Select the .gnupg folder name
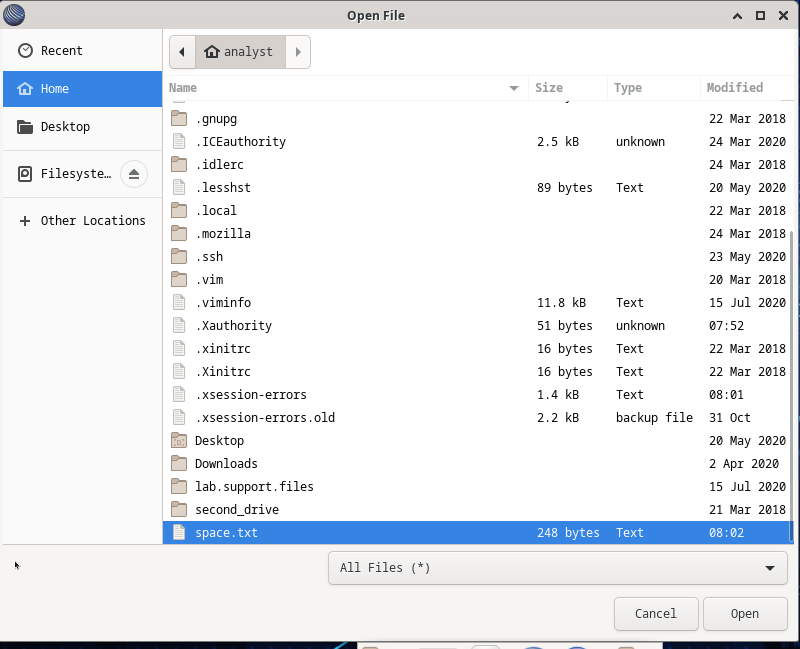 click(x=216, y=119)
